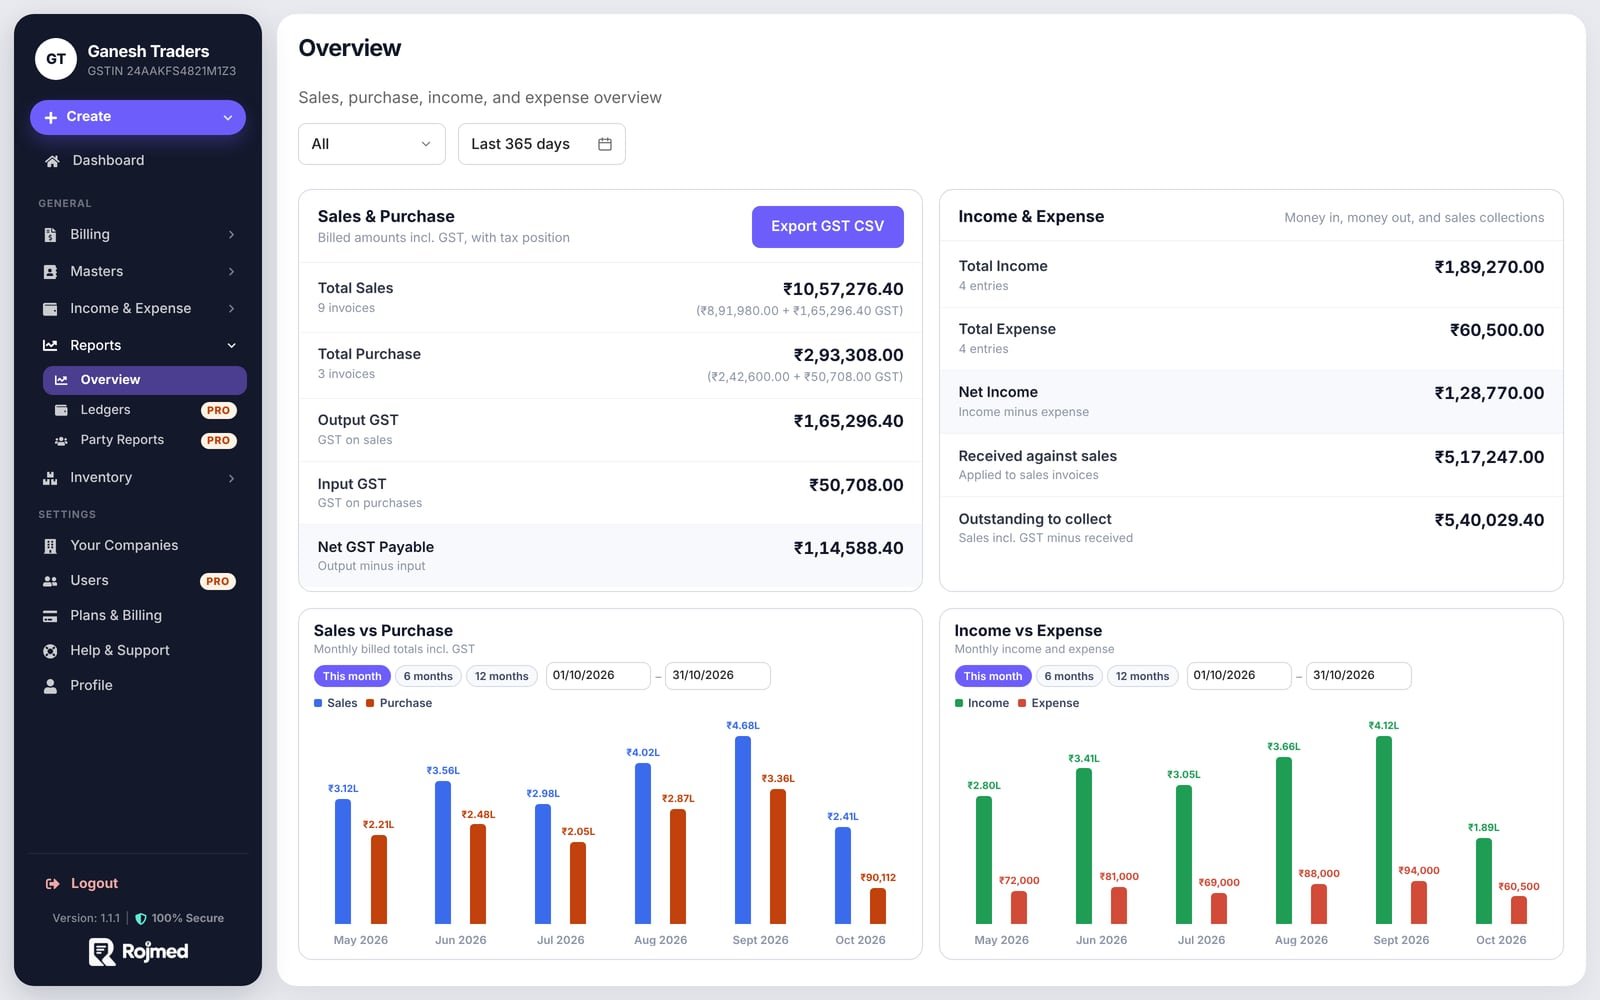
Task: Open the Create dropdown chevron
Action: pyautogui.click(x=228, y=118)
